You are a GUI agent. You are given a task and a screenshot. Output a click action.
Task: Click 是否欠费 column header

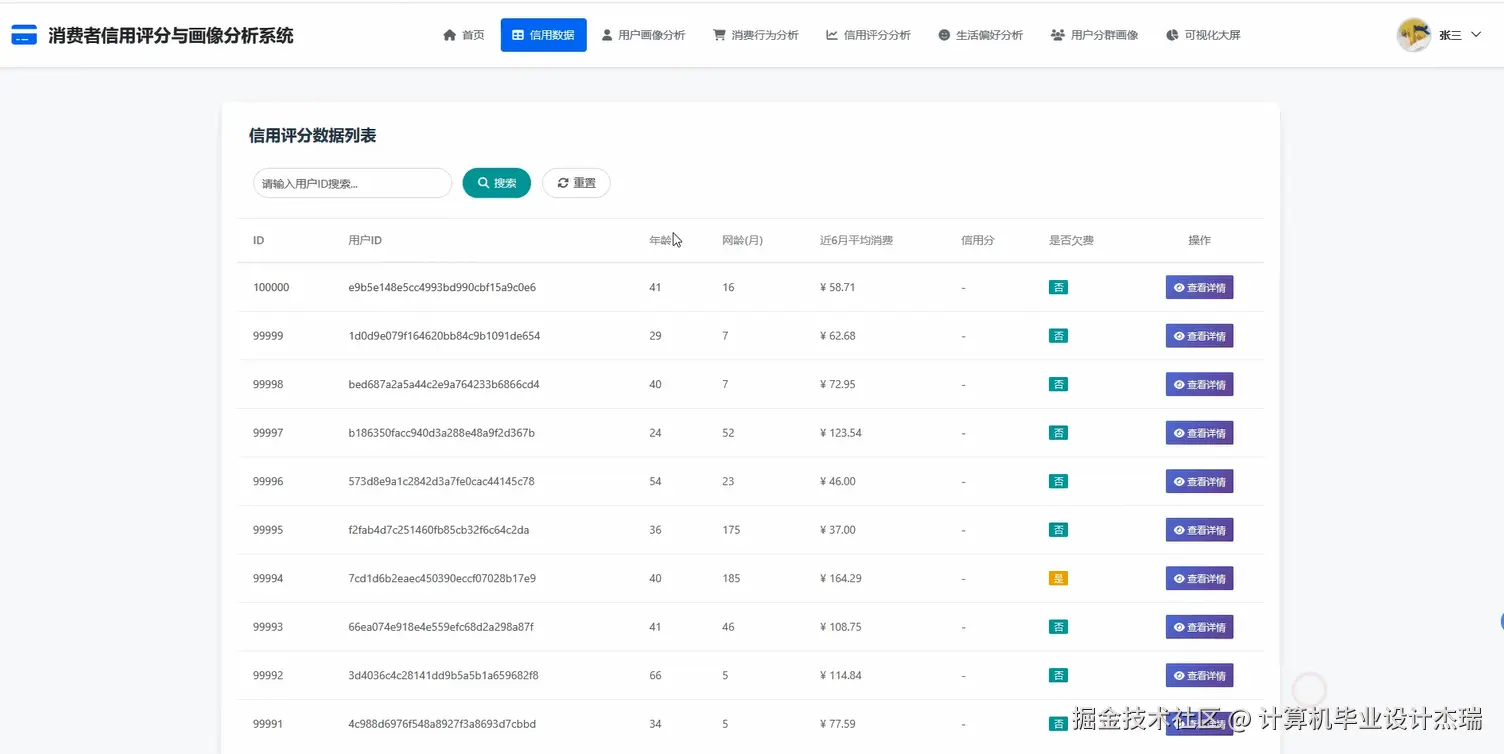(x=1071, y=241)
